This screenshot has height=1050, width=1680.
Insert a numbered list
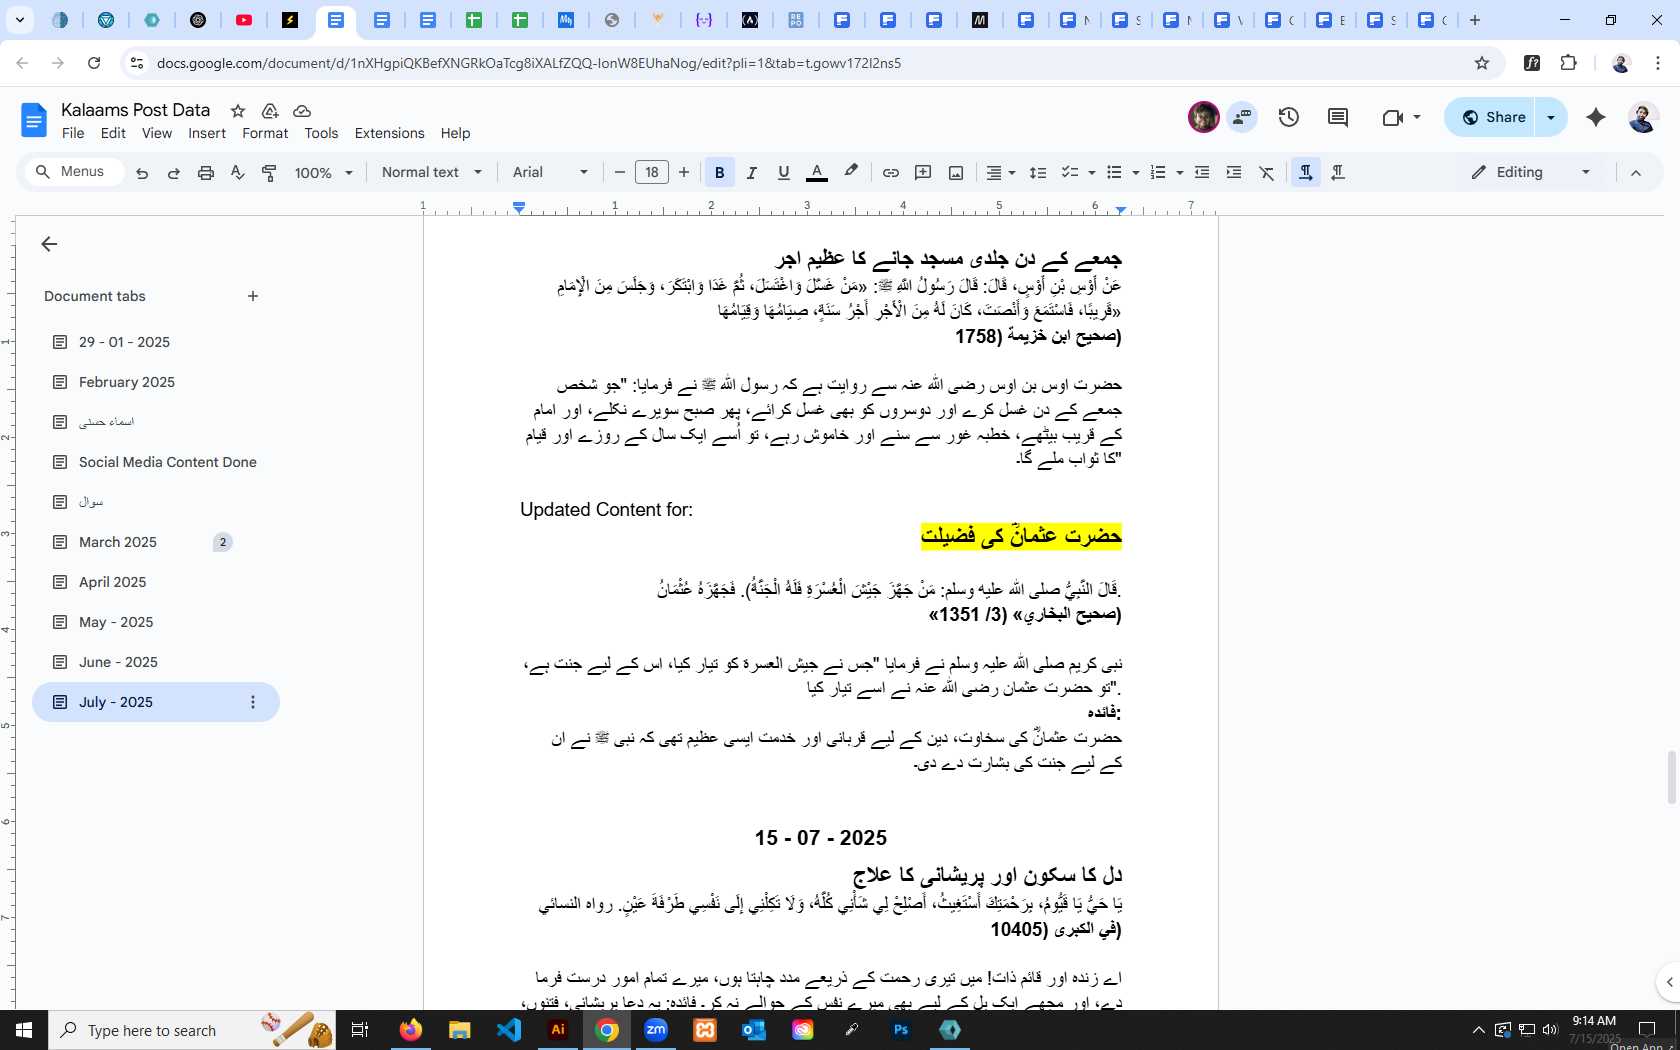click(x=1158, y=173)
